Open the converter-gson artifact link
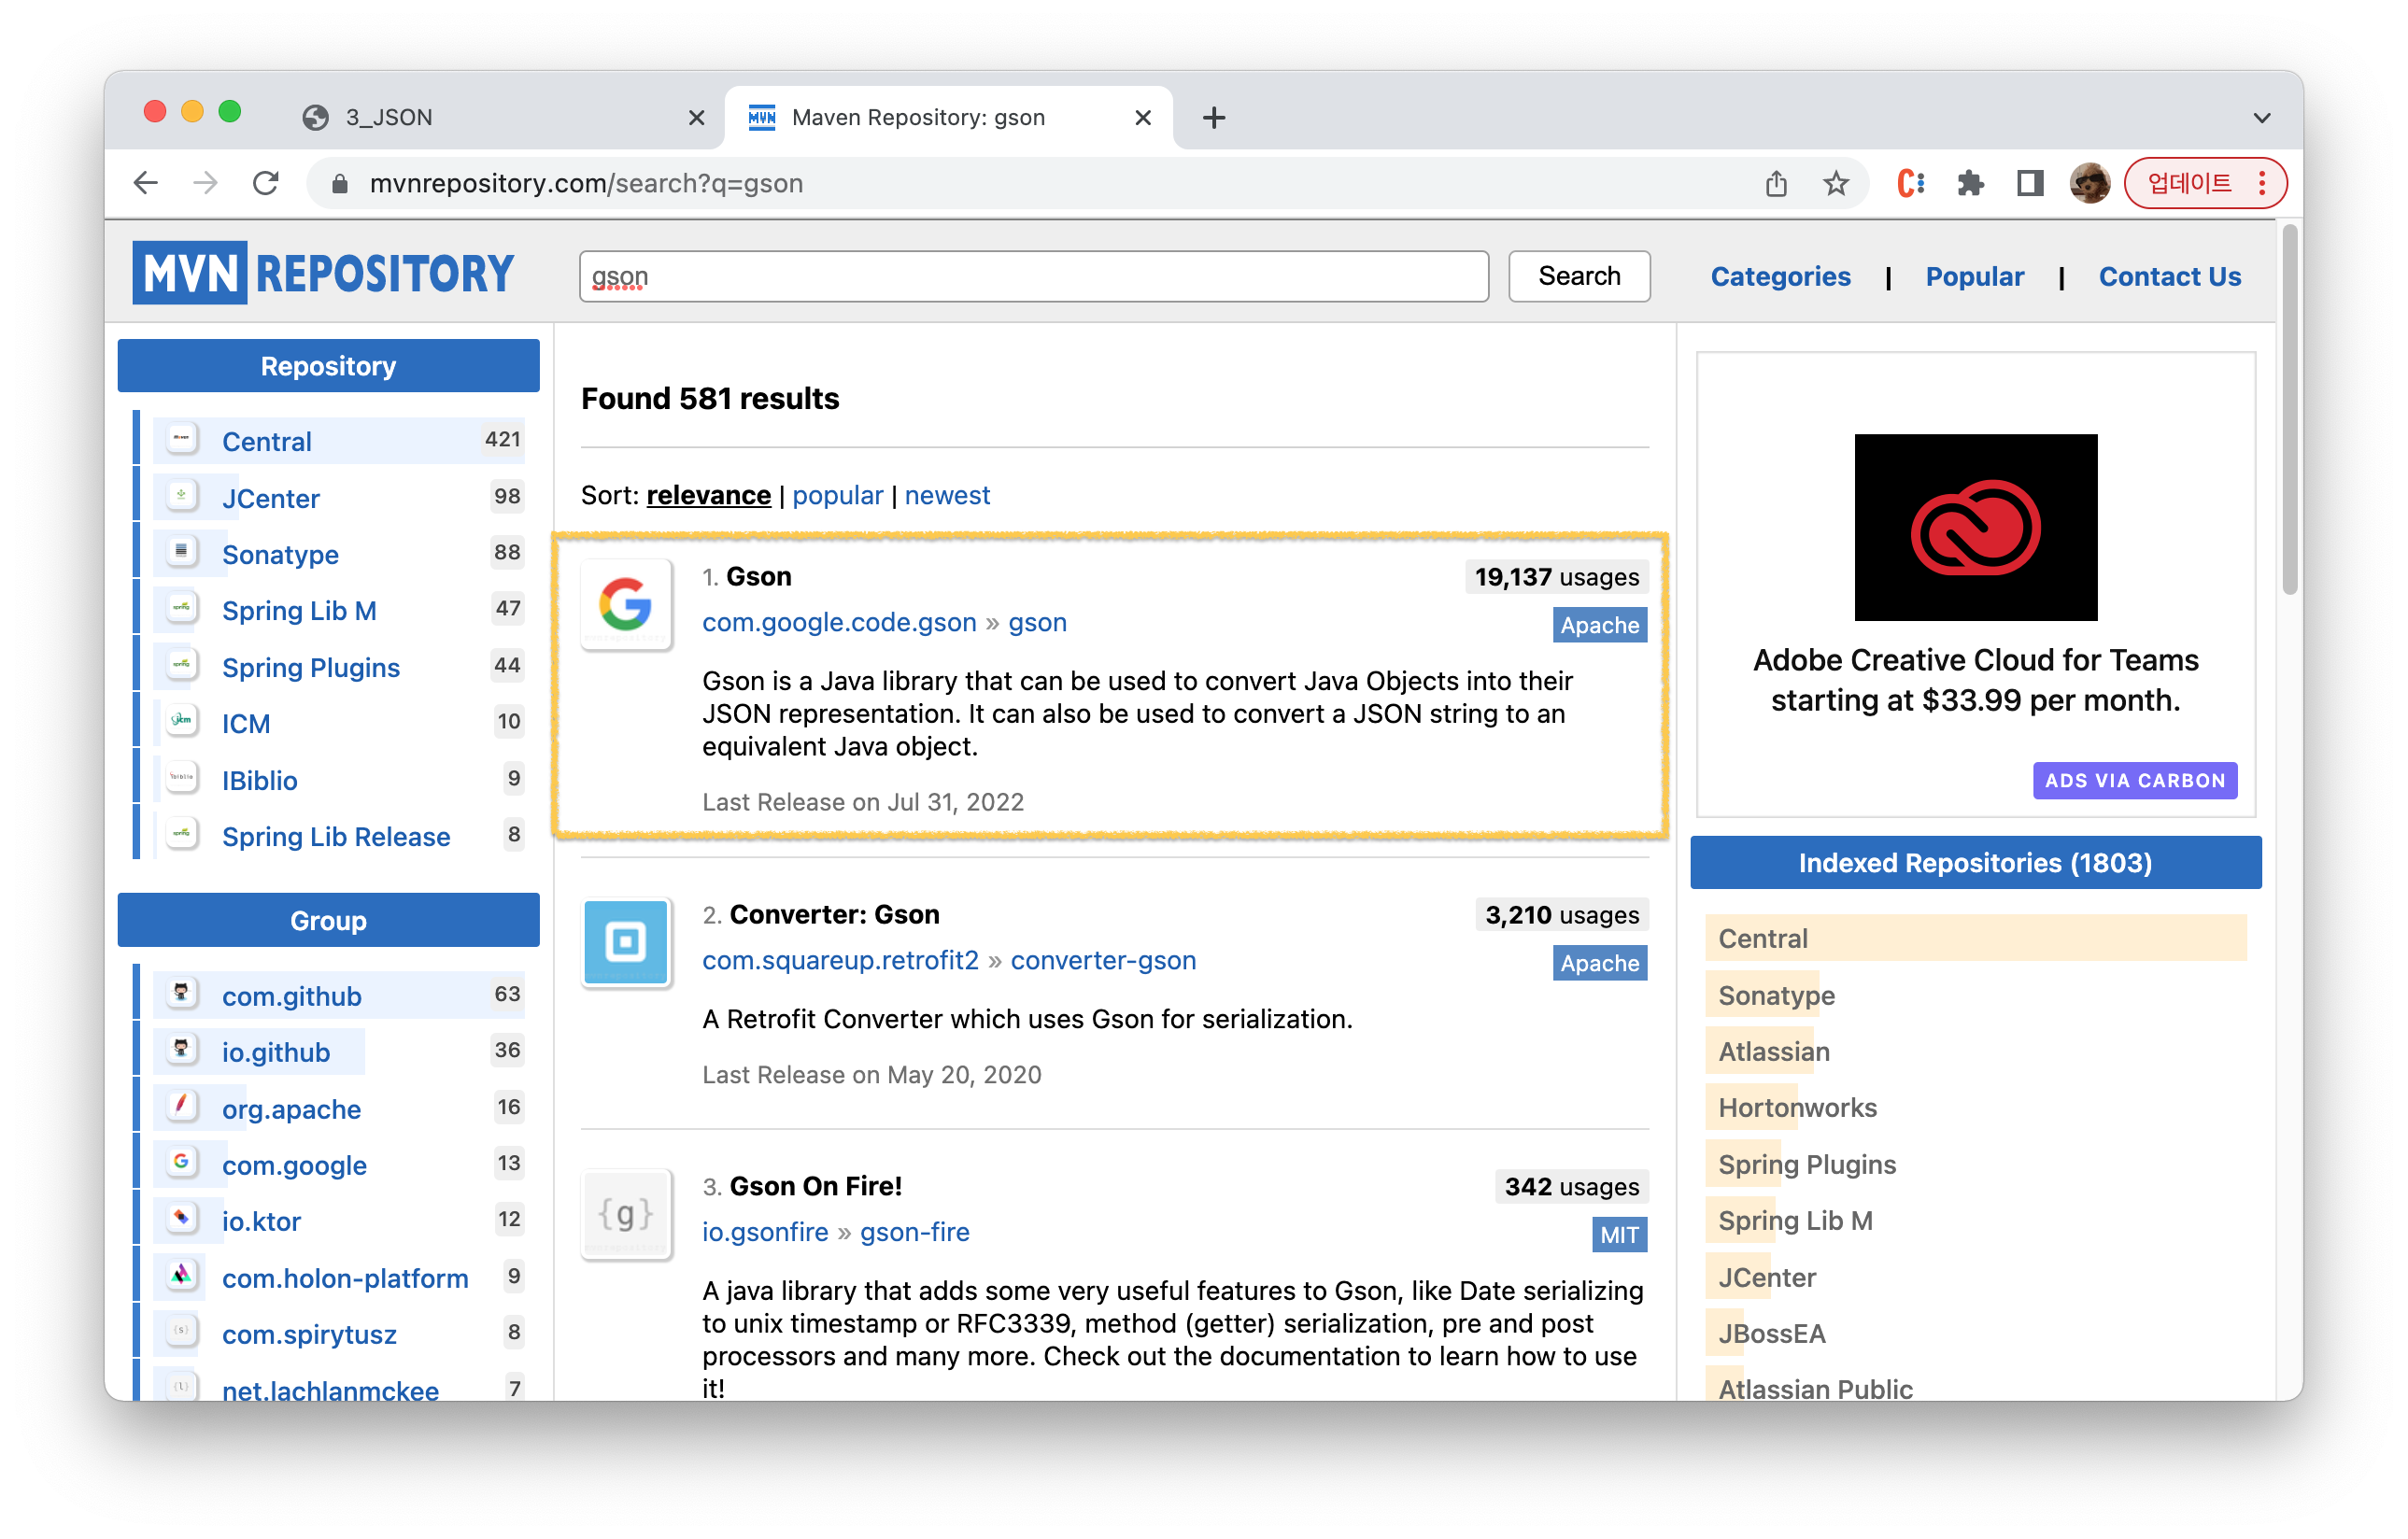This screenshot has height=1539, width=2408. pos(1103,960)
